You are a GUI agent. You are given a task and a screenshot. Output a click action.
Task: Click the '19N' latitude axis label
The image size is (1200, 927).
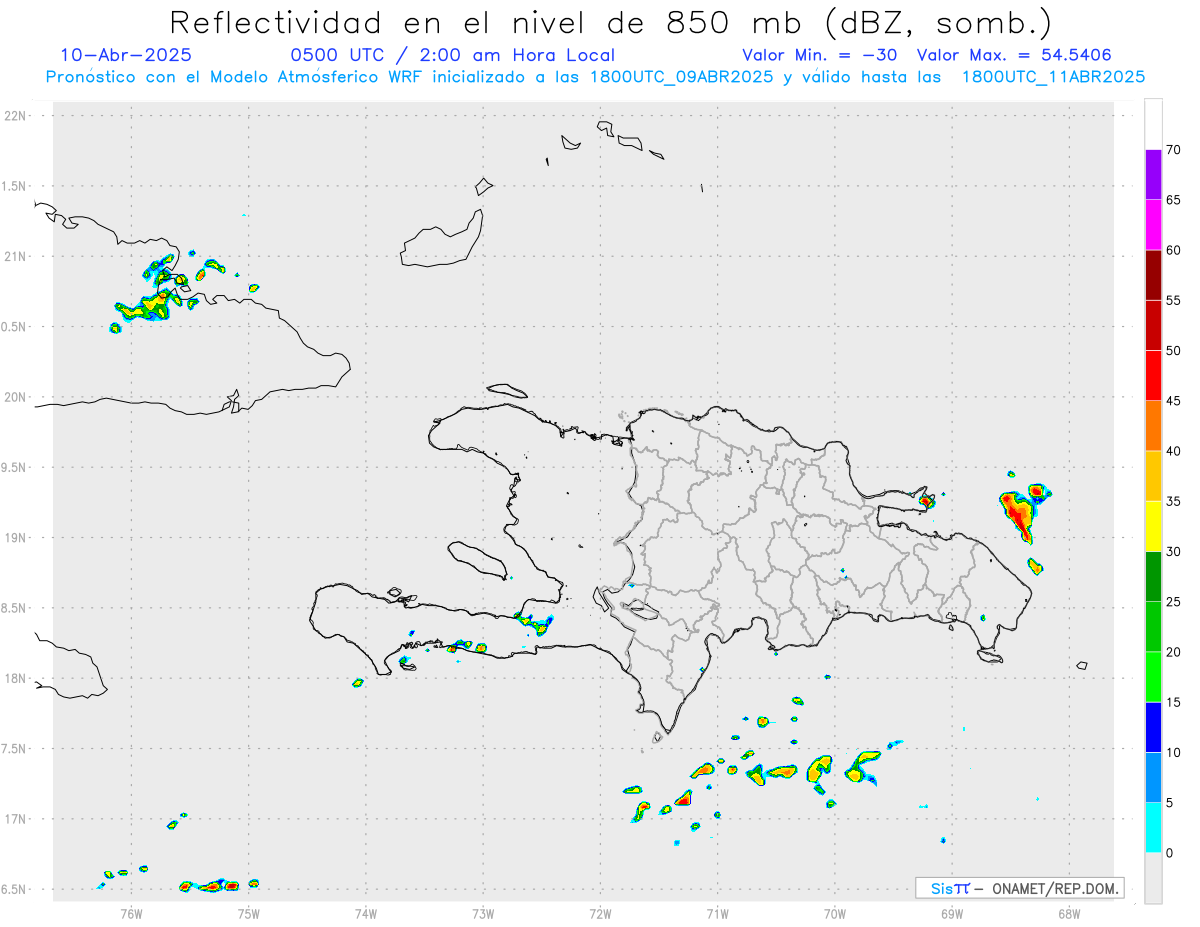[15, 538]
